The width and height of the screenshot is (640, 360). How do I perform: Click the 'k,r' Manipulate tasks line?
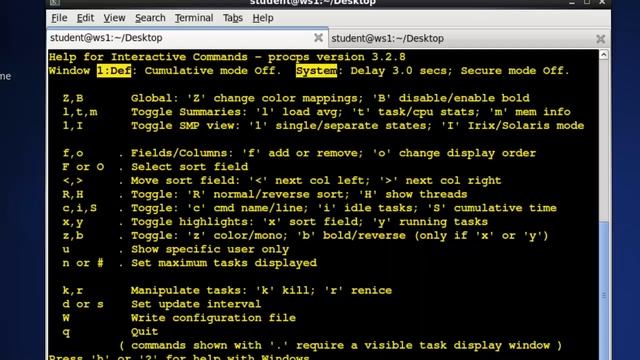[227, 290]
